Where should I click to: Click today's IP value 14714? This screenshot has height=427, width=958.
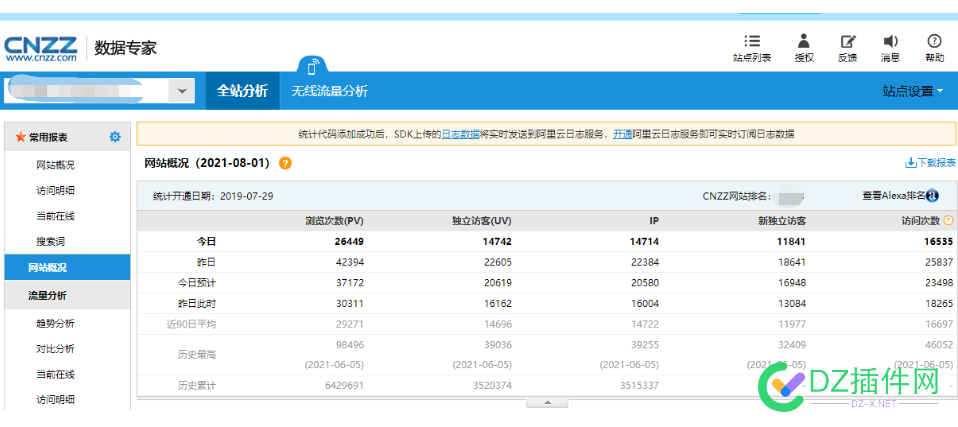644,242
